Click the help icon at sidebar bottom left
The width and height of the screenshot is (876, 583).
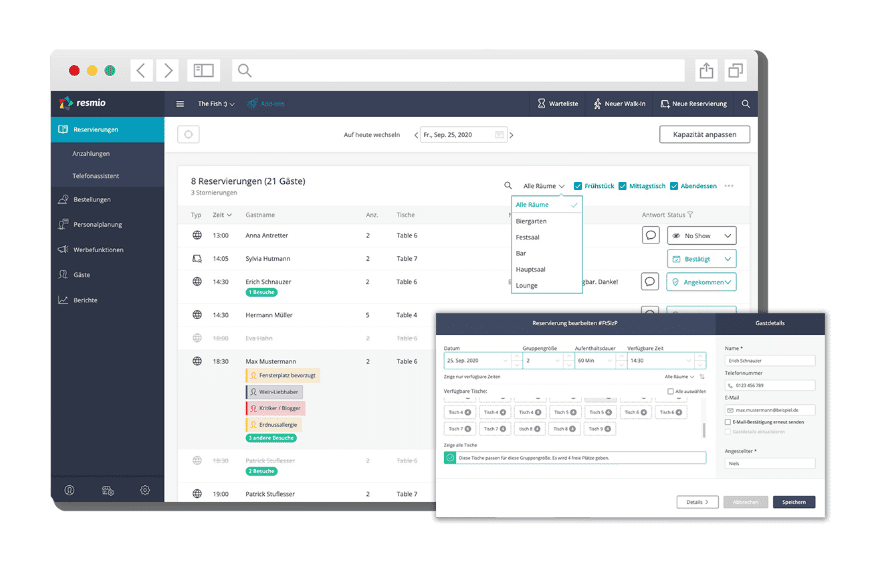(x=69, y=490)
